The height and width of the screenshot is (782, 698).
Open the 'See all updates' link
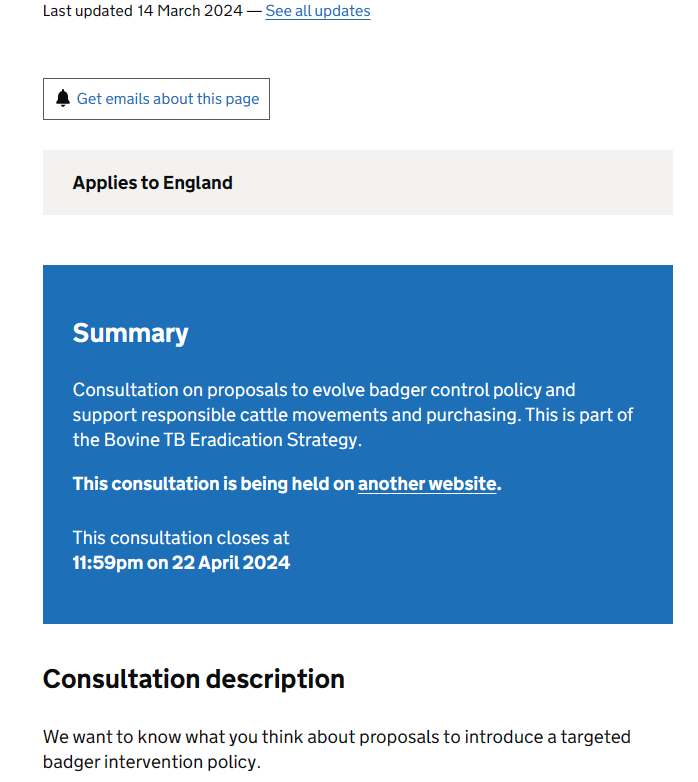[317, 11]
